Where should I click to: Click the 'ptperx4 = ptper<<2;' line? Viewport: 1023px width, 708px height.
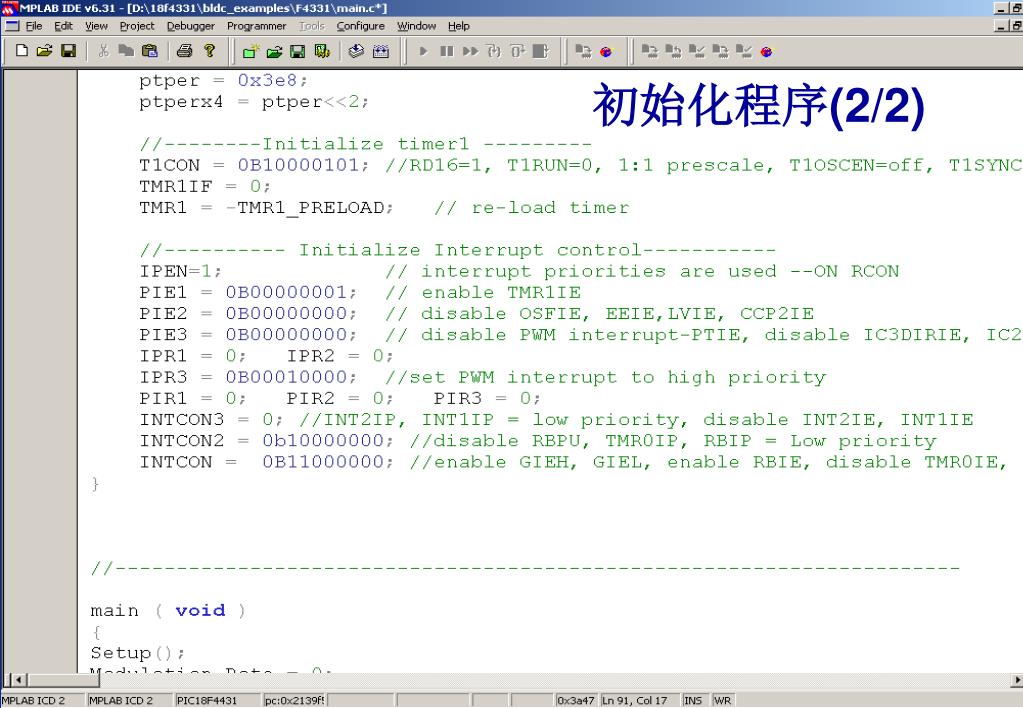tap(254, 102)
